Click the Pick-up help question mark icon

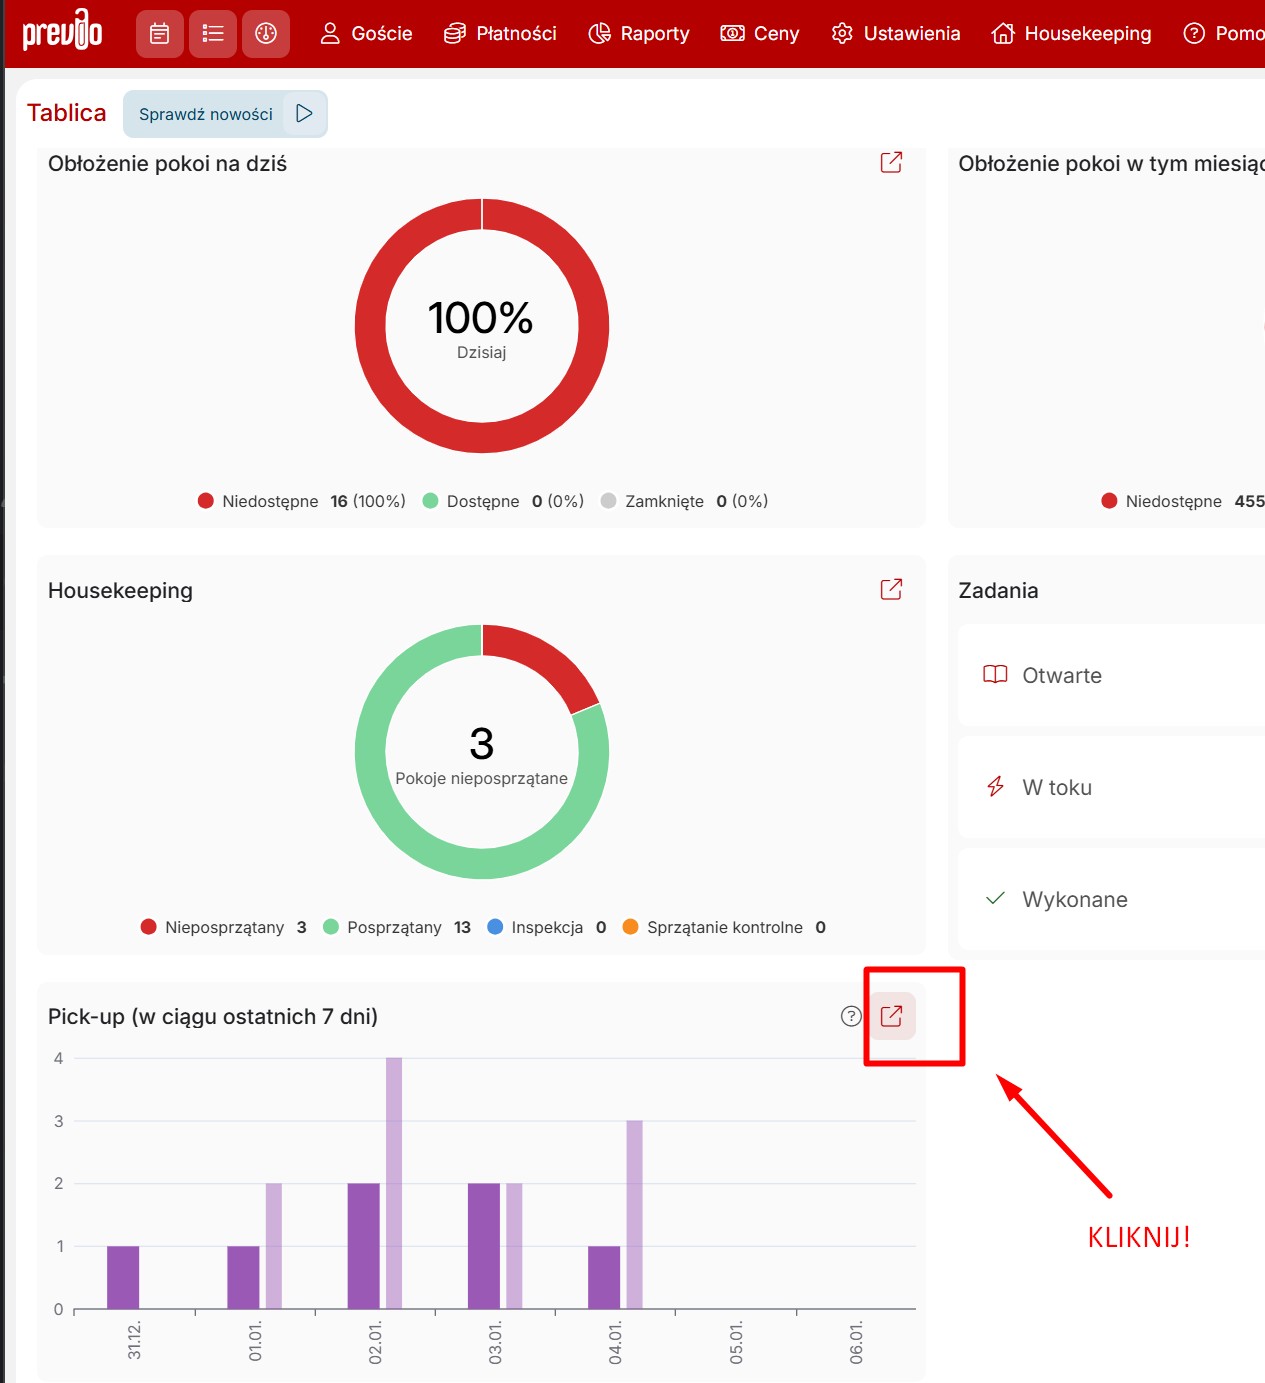click(x=851, y=1016)
